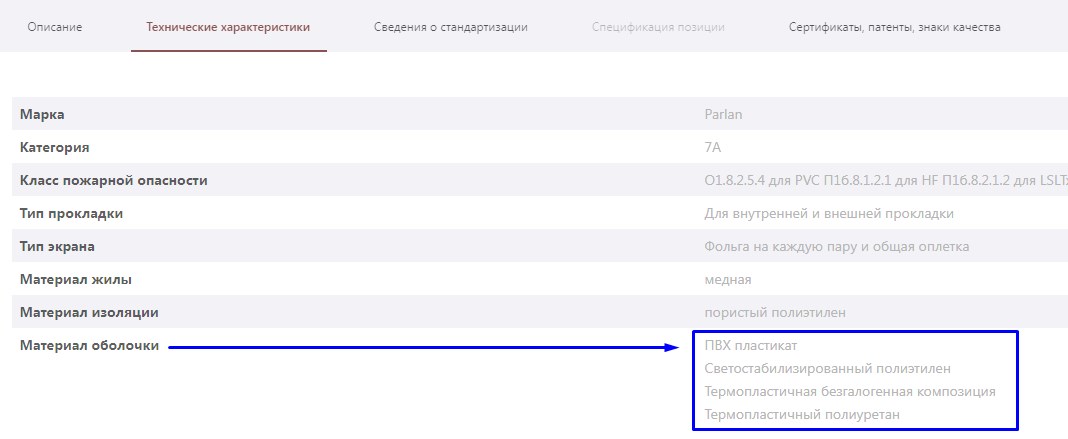Viewport: 1068px width, 439px height.
Task: Open the Описание tab
Action: tap(54, 27)
